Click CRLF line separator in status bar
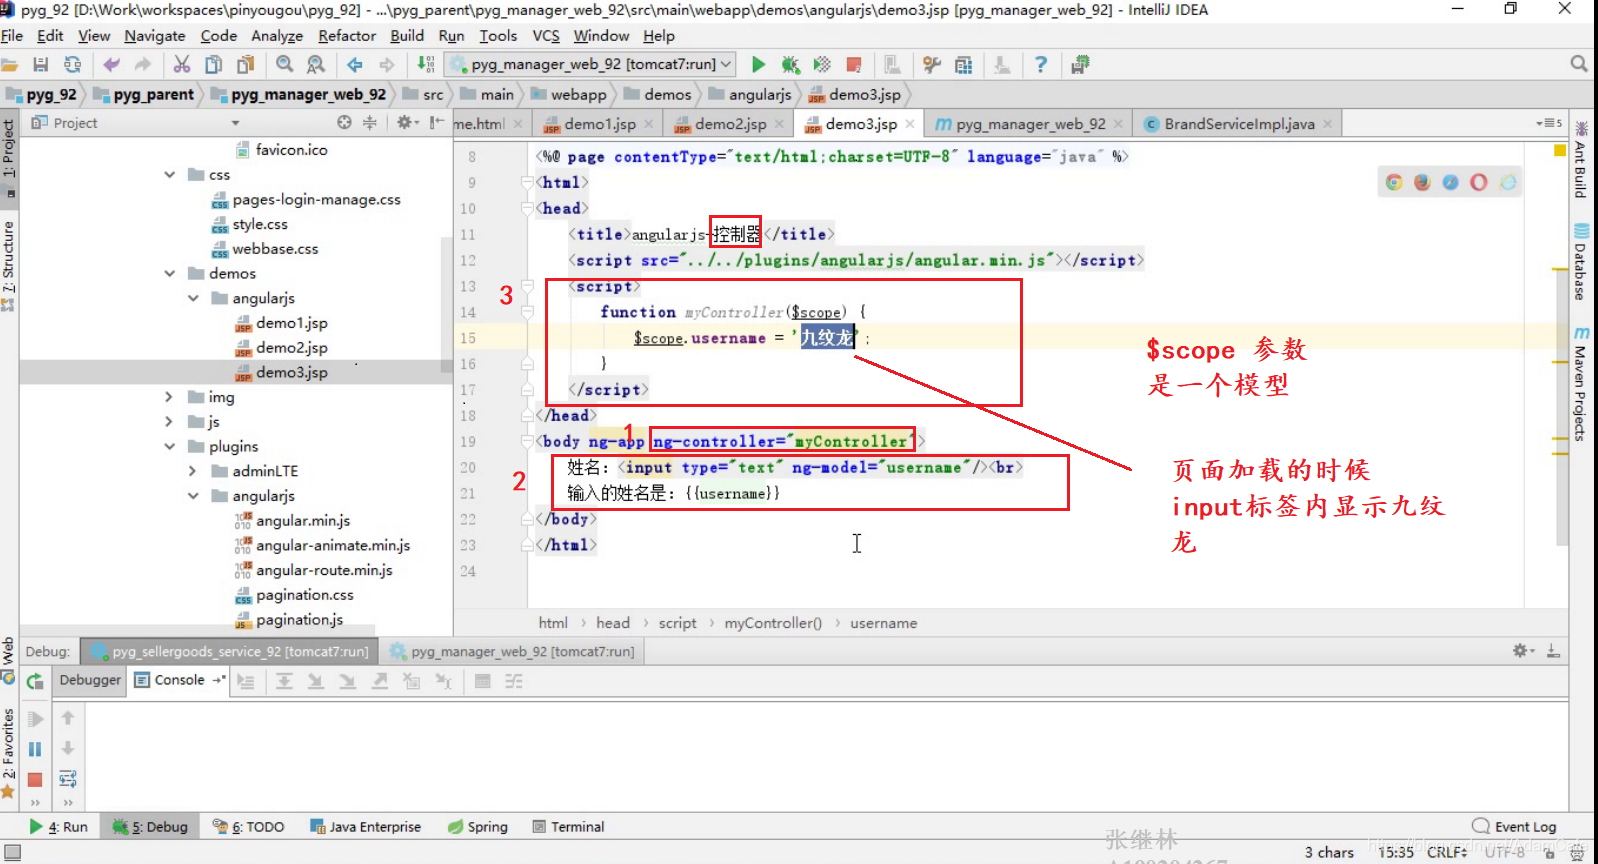The image size is (1598, 864). [x=1447, y=852]
